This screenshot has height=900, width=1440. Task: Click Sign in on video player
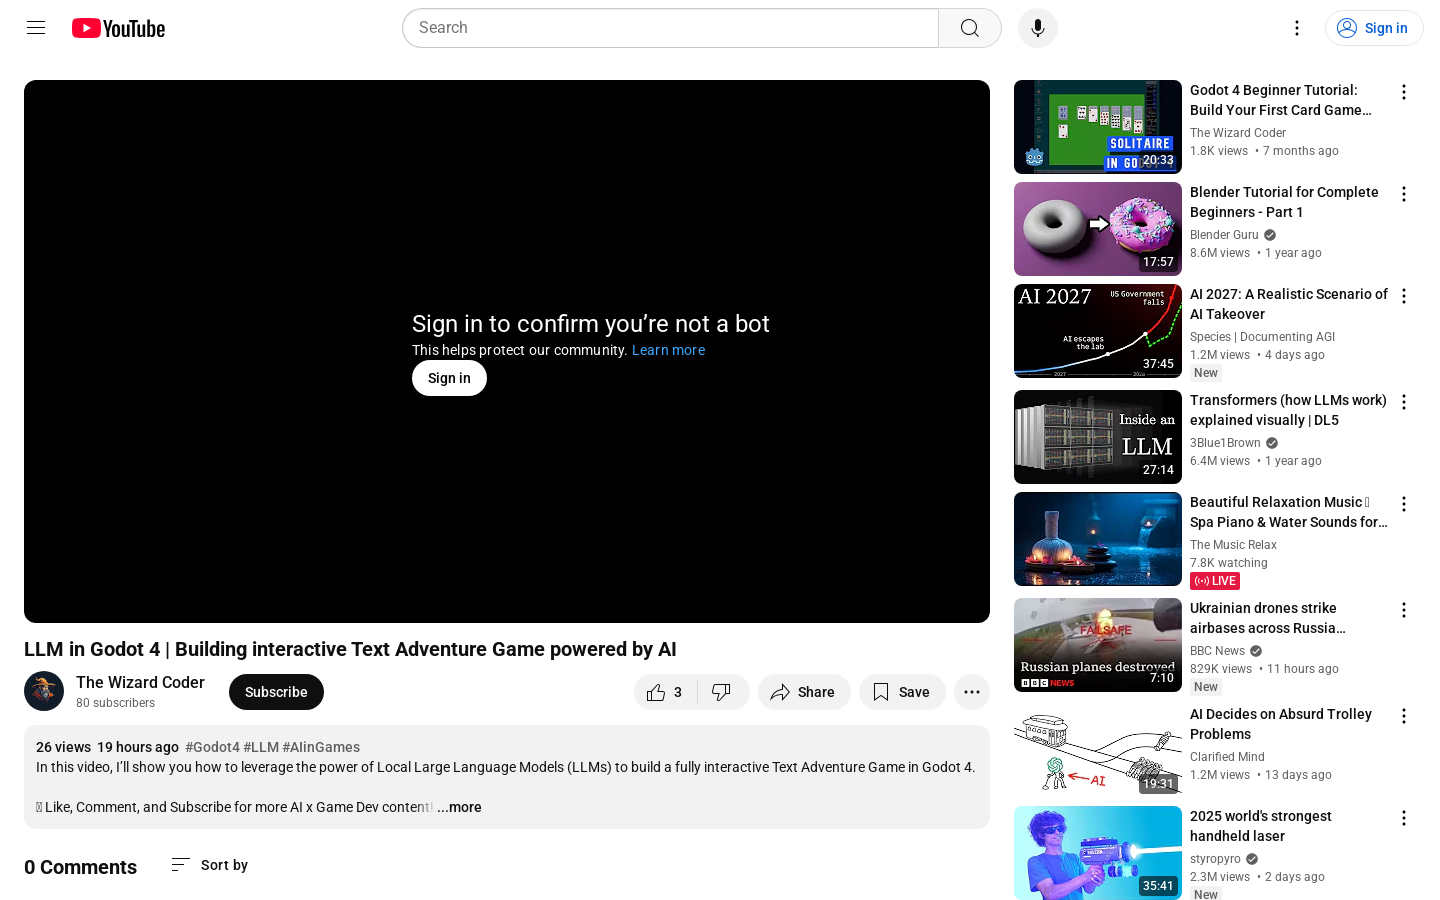tap(449, 378)
